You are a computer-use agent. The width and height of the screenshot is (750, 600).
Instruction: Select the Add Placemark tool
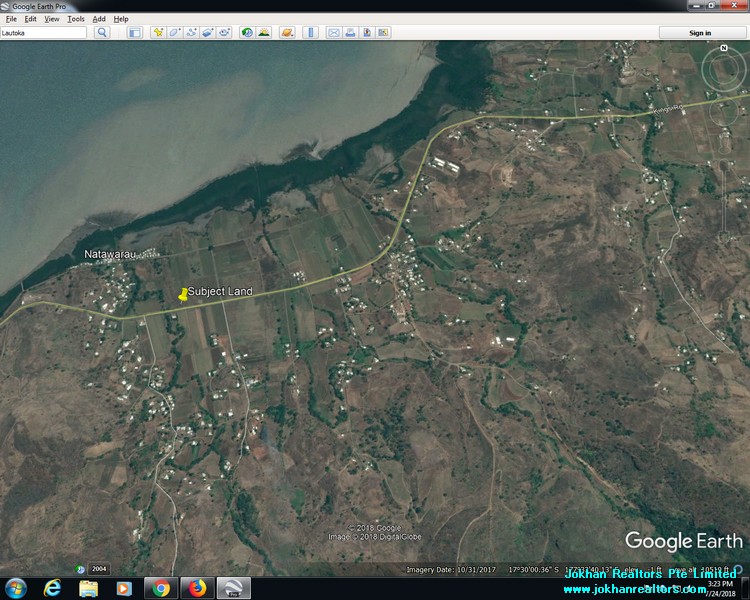click(x=158, y=32)
